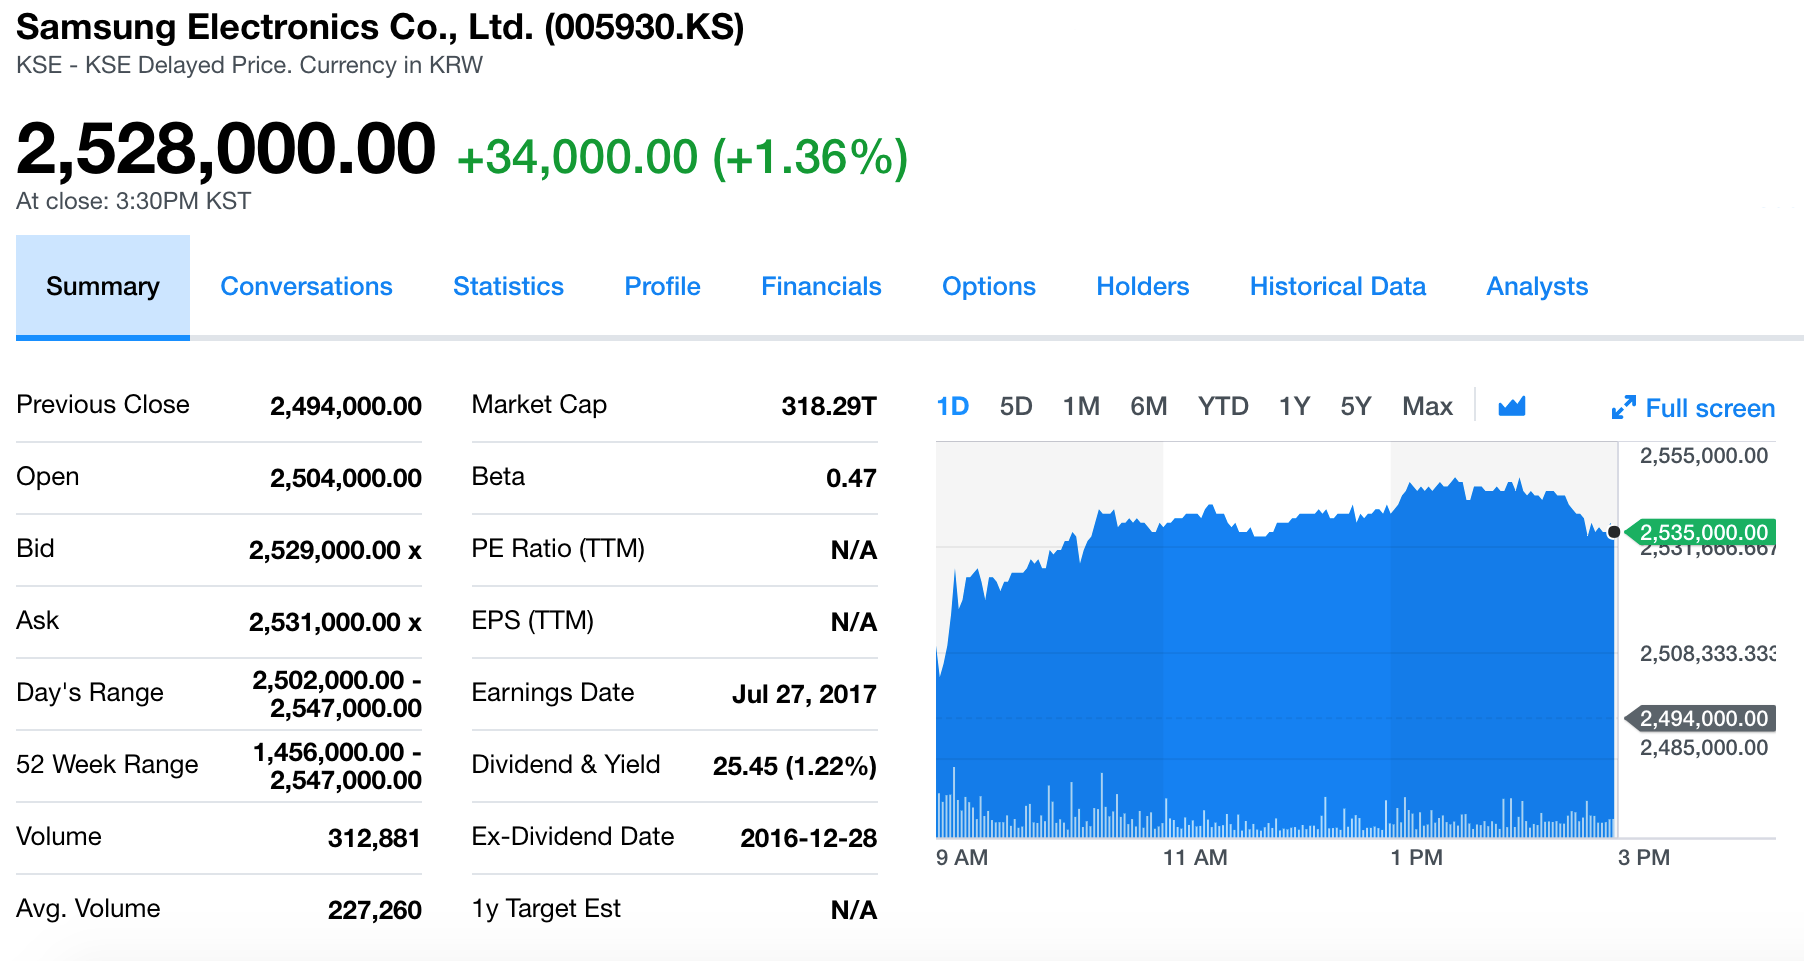Show the Max chart range
1804x961 pixels.
coord(1427,406)
